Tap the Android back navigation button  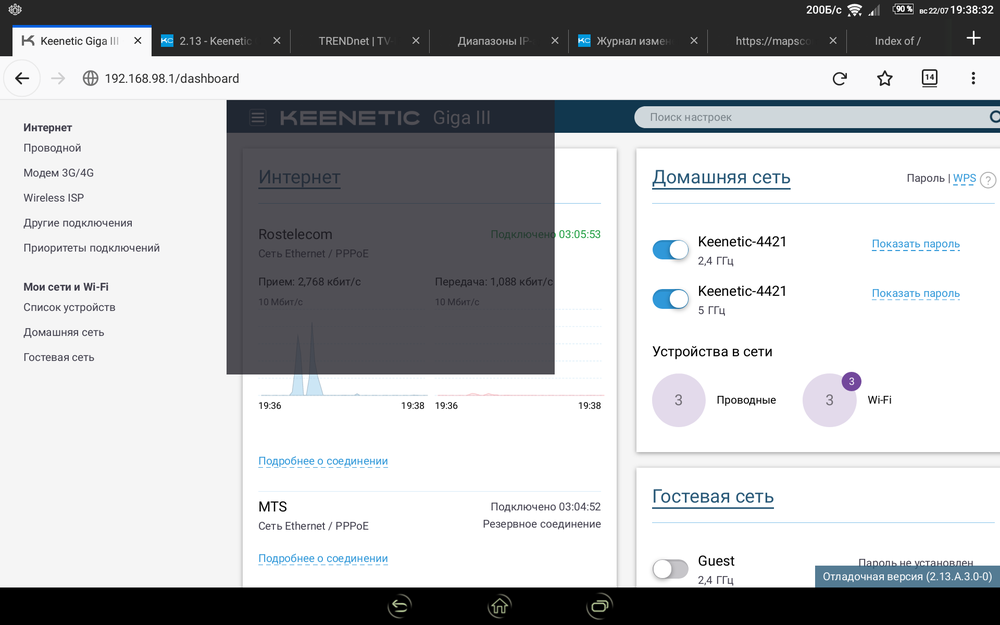pos(400,606)
